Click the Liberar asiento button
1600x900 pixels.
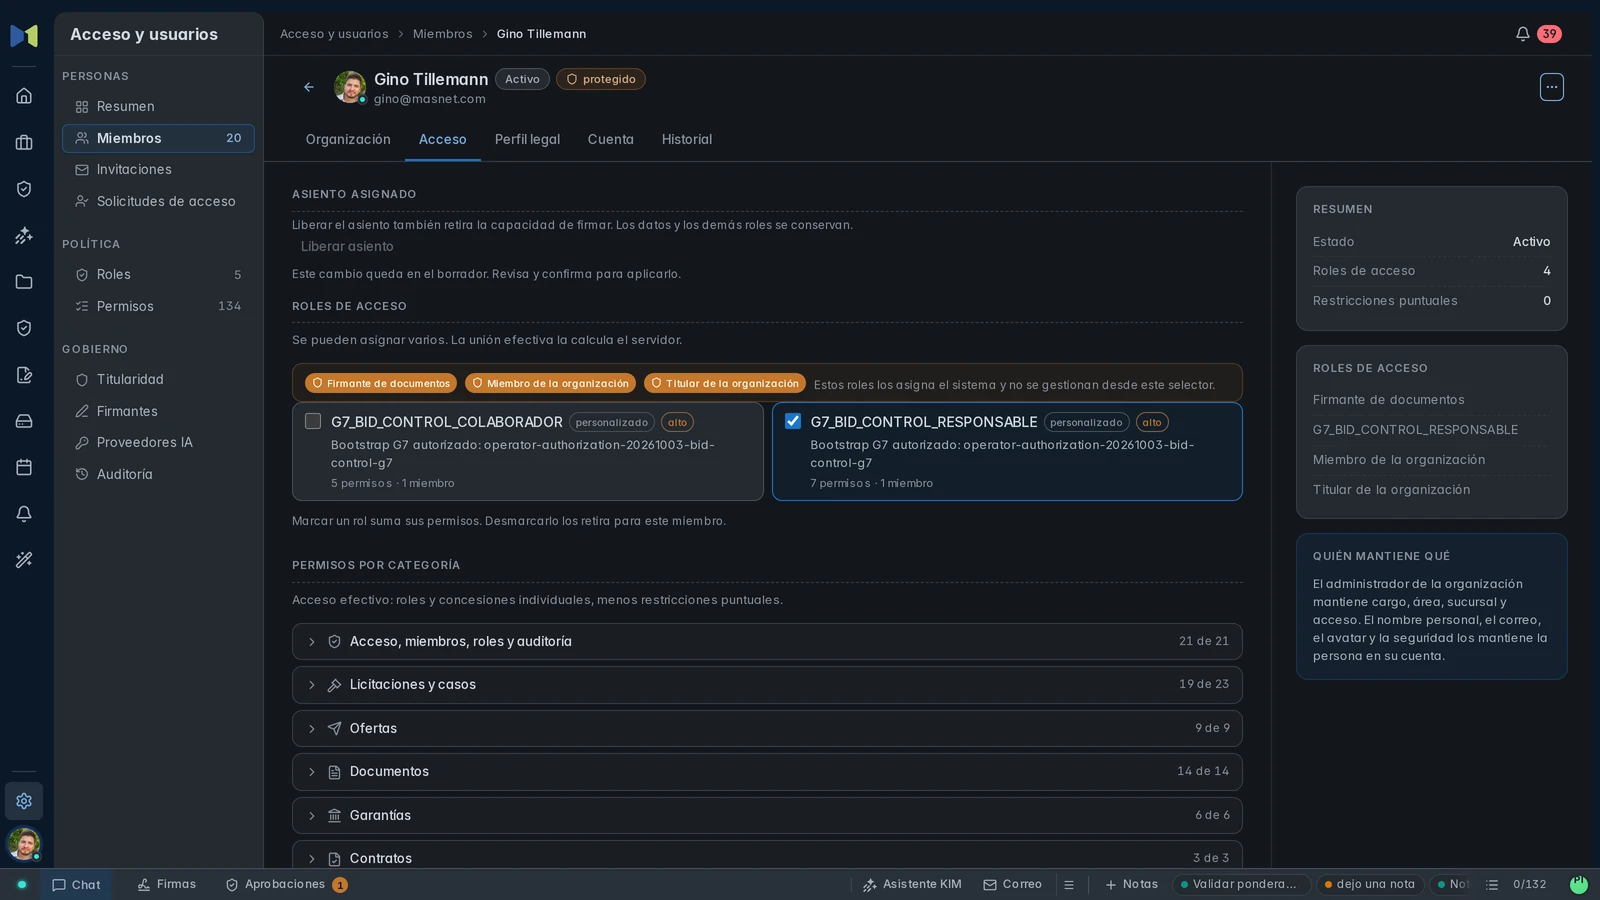[347, 247]
